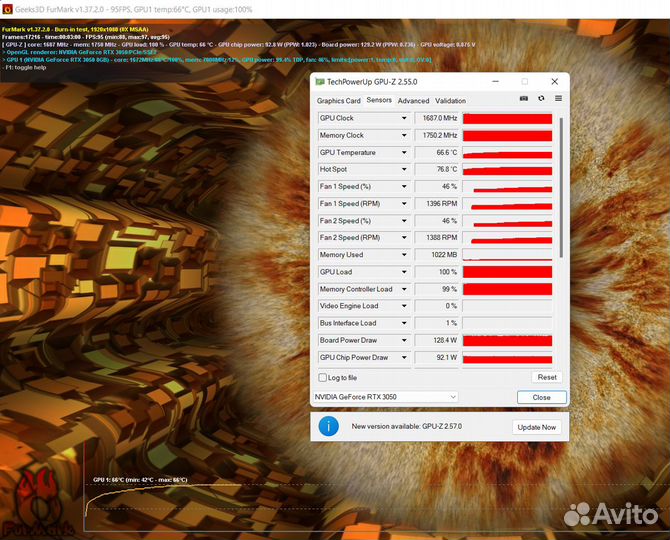Open the GPU-Z hamburger menu icon
The image size is (670, 540).
(x=558, y=98)
